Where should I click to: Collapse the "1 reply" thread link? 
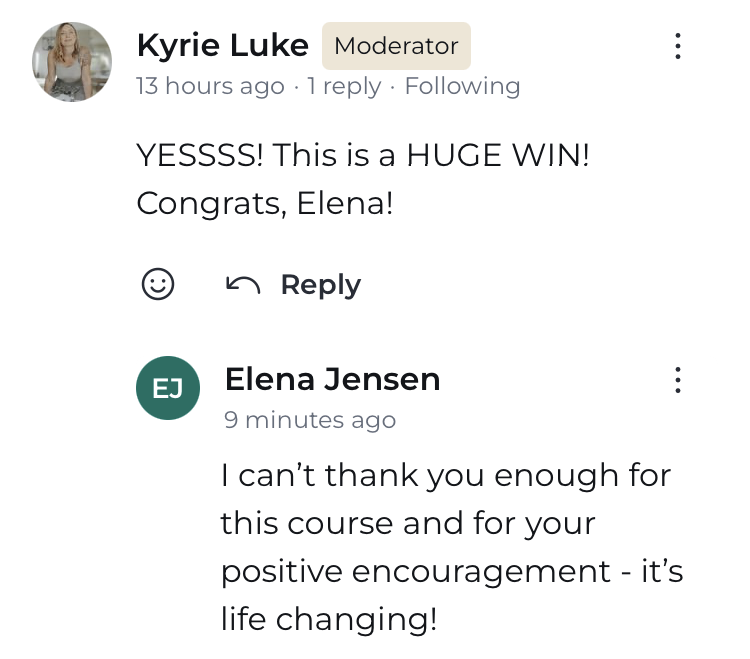click(344, 86)
